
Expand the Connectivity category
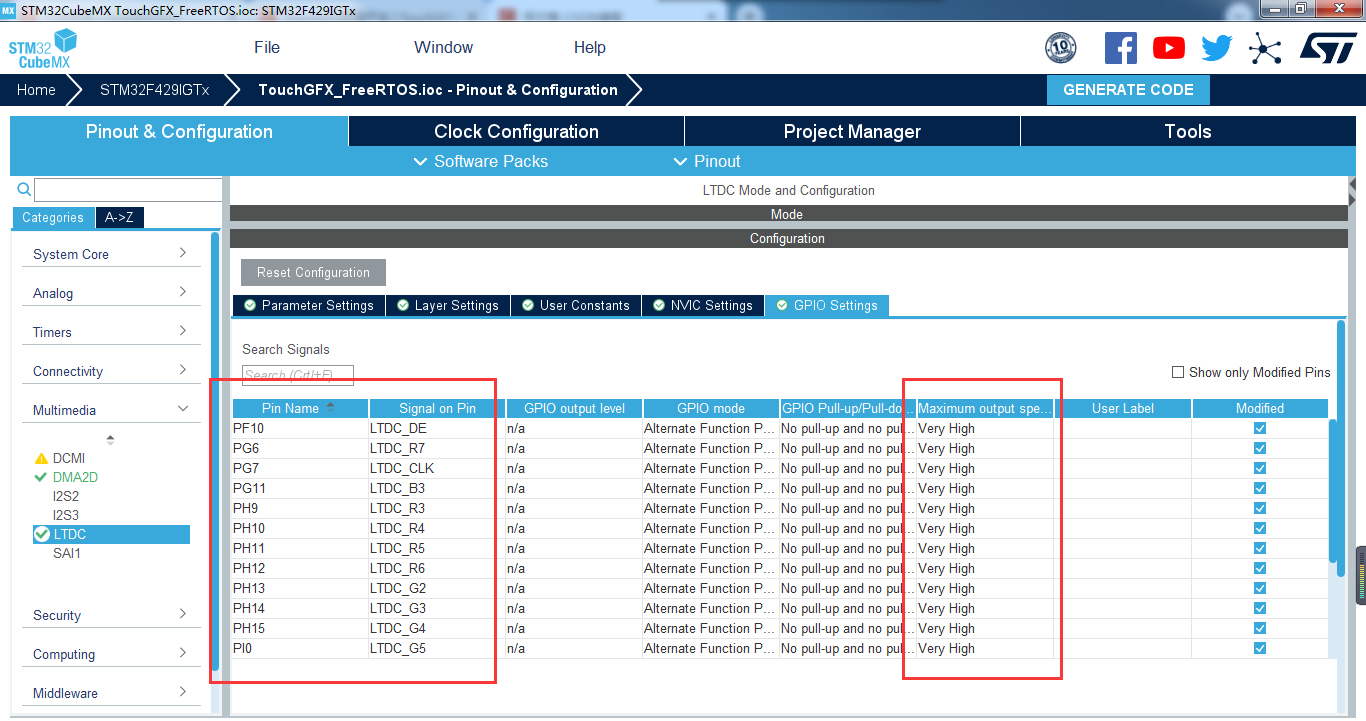point(110,371)
